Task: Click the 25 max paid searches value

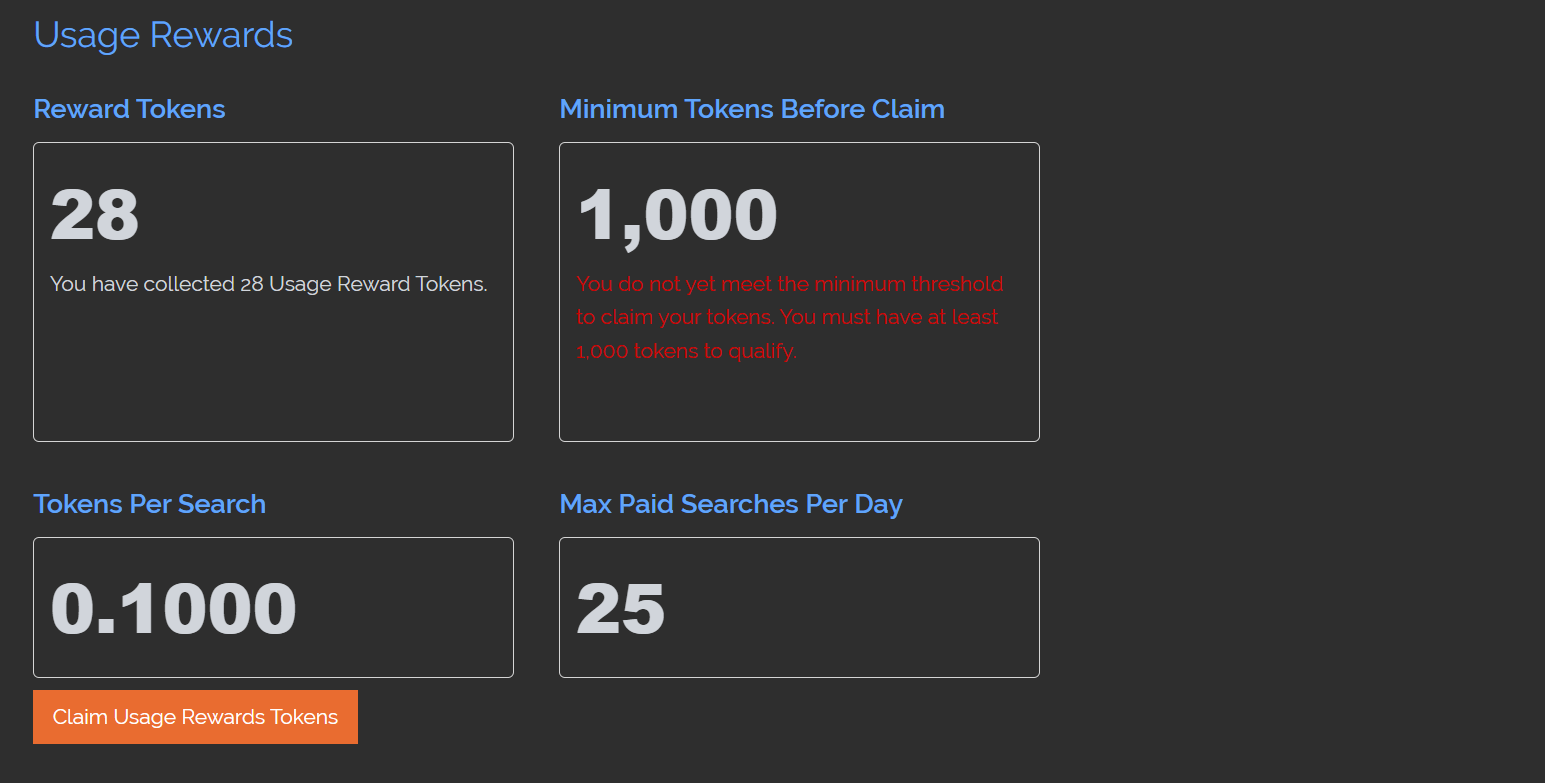Action: click(620, 608)
